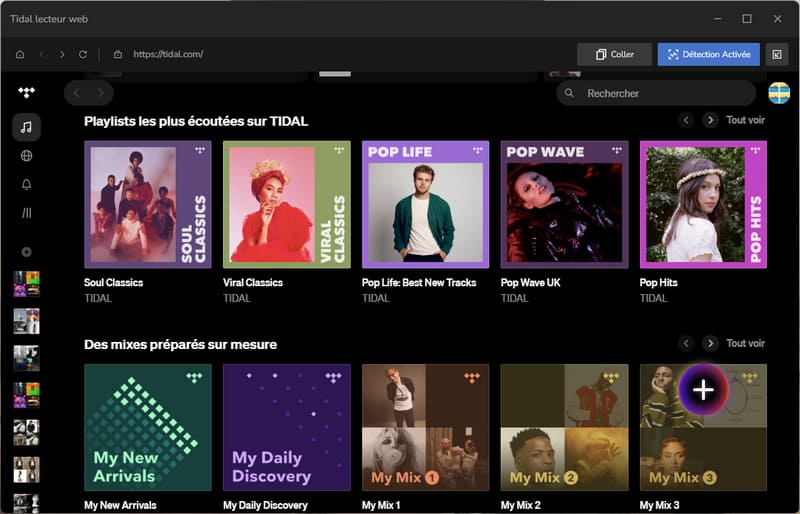Open the Pop Hits playlist cover
The image size is (800, 514).
(x=703, y=205)
